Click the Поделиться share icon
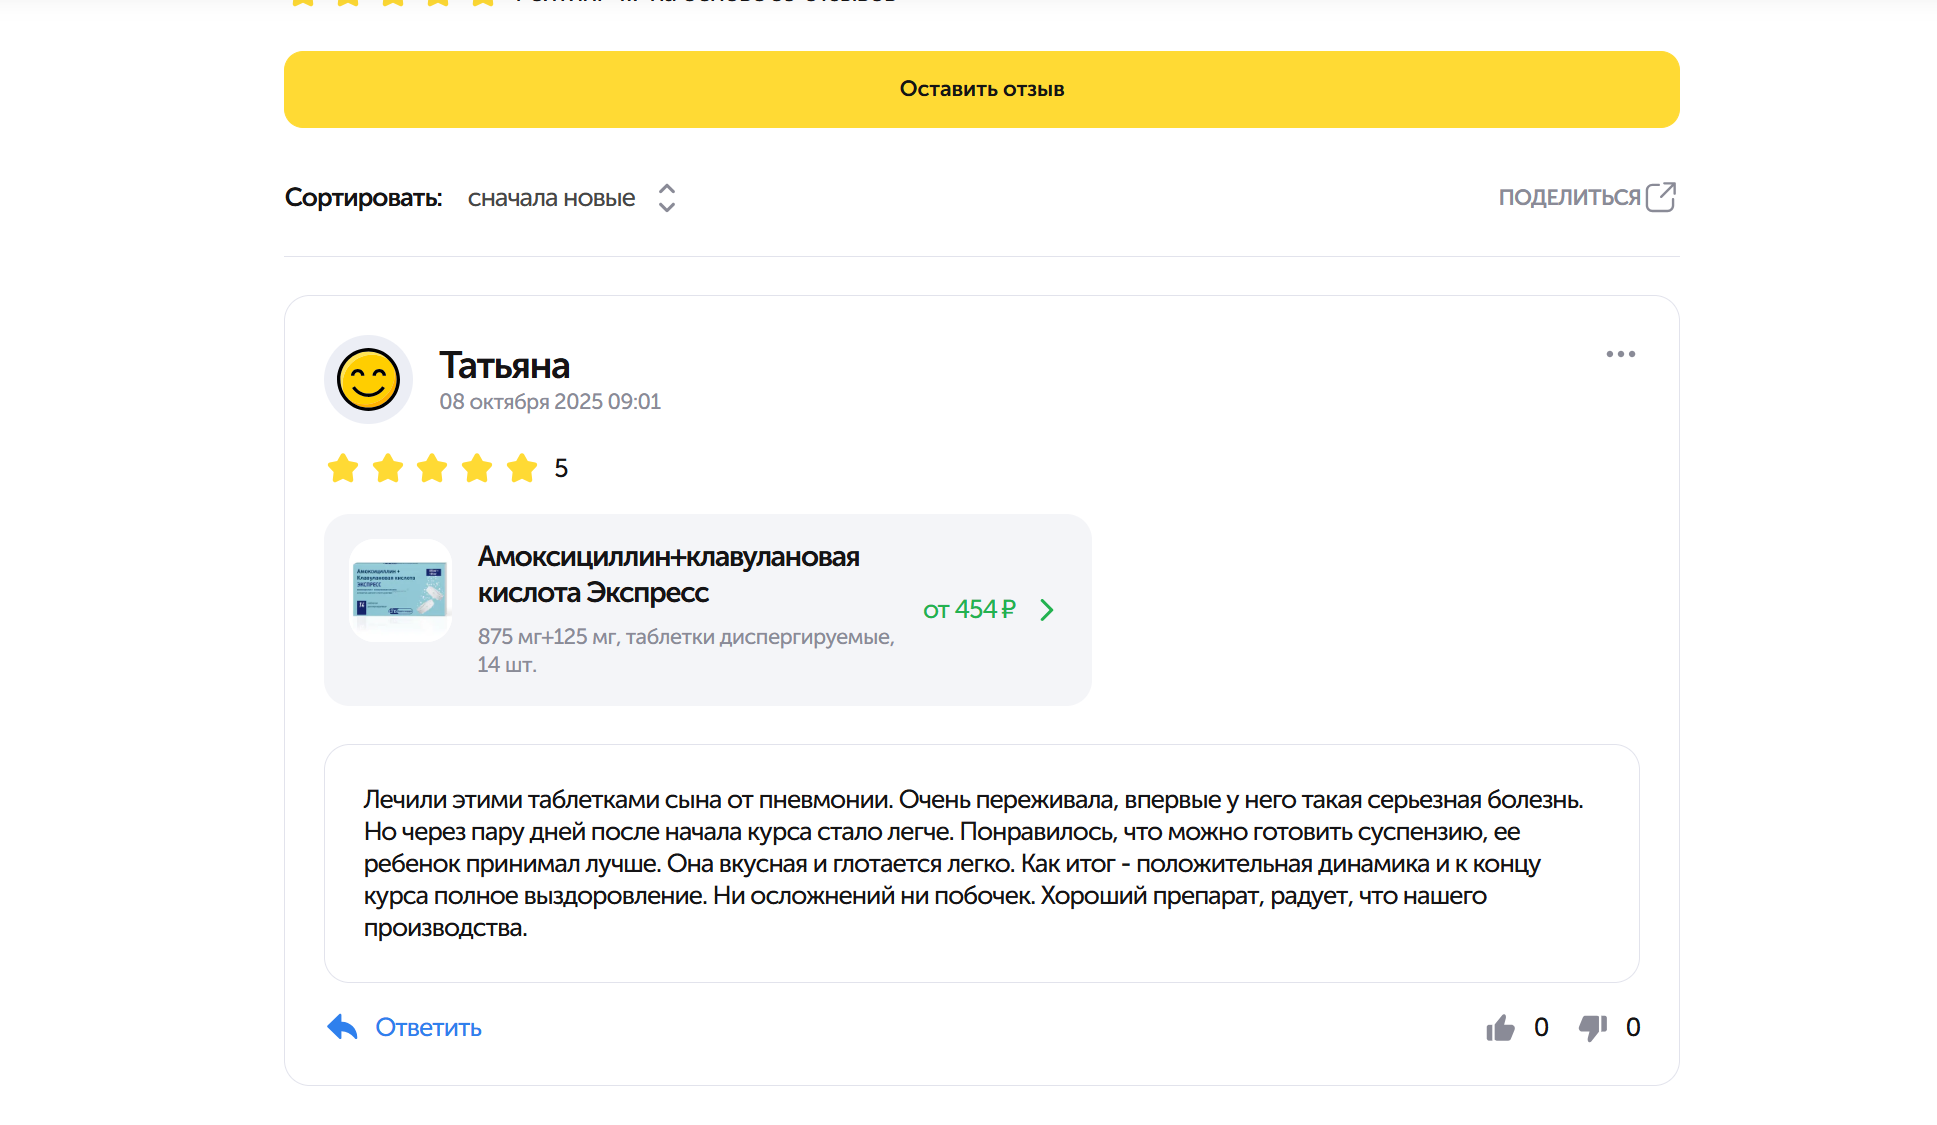Image resolution: width=1937 pixels, height=1125 pixels. pyautogui.click(x=1660, y=197)
